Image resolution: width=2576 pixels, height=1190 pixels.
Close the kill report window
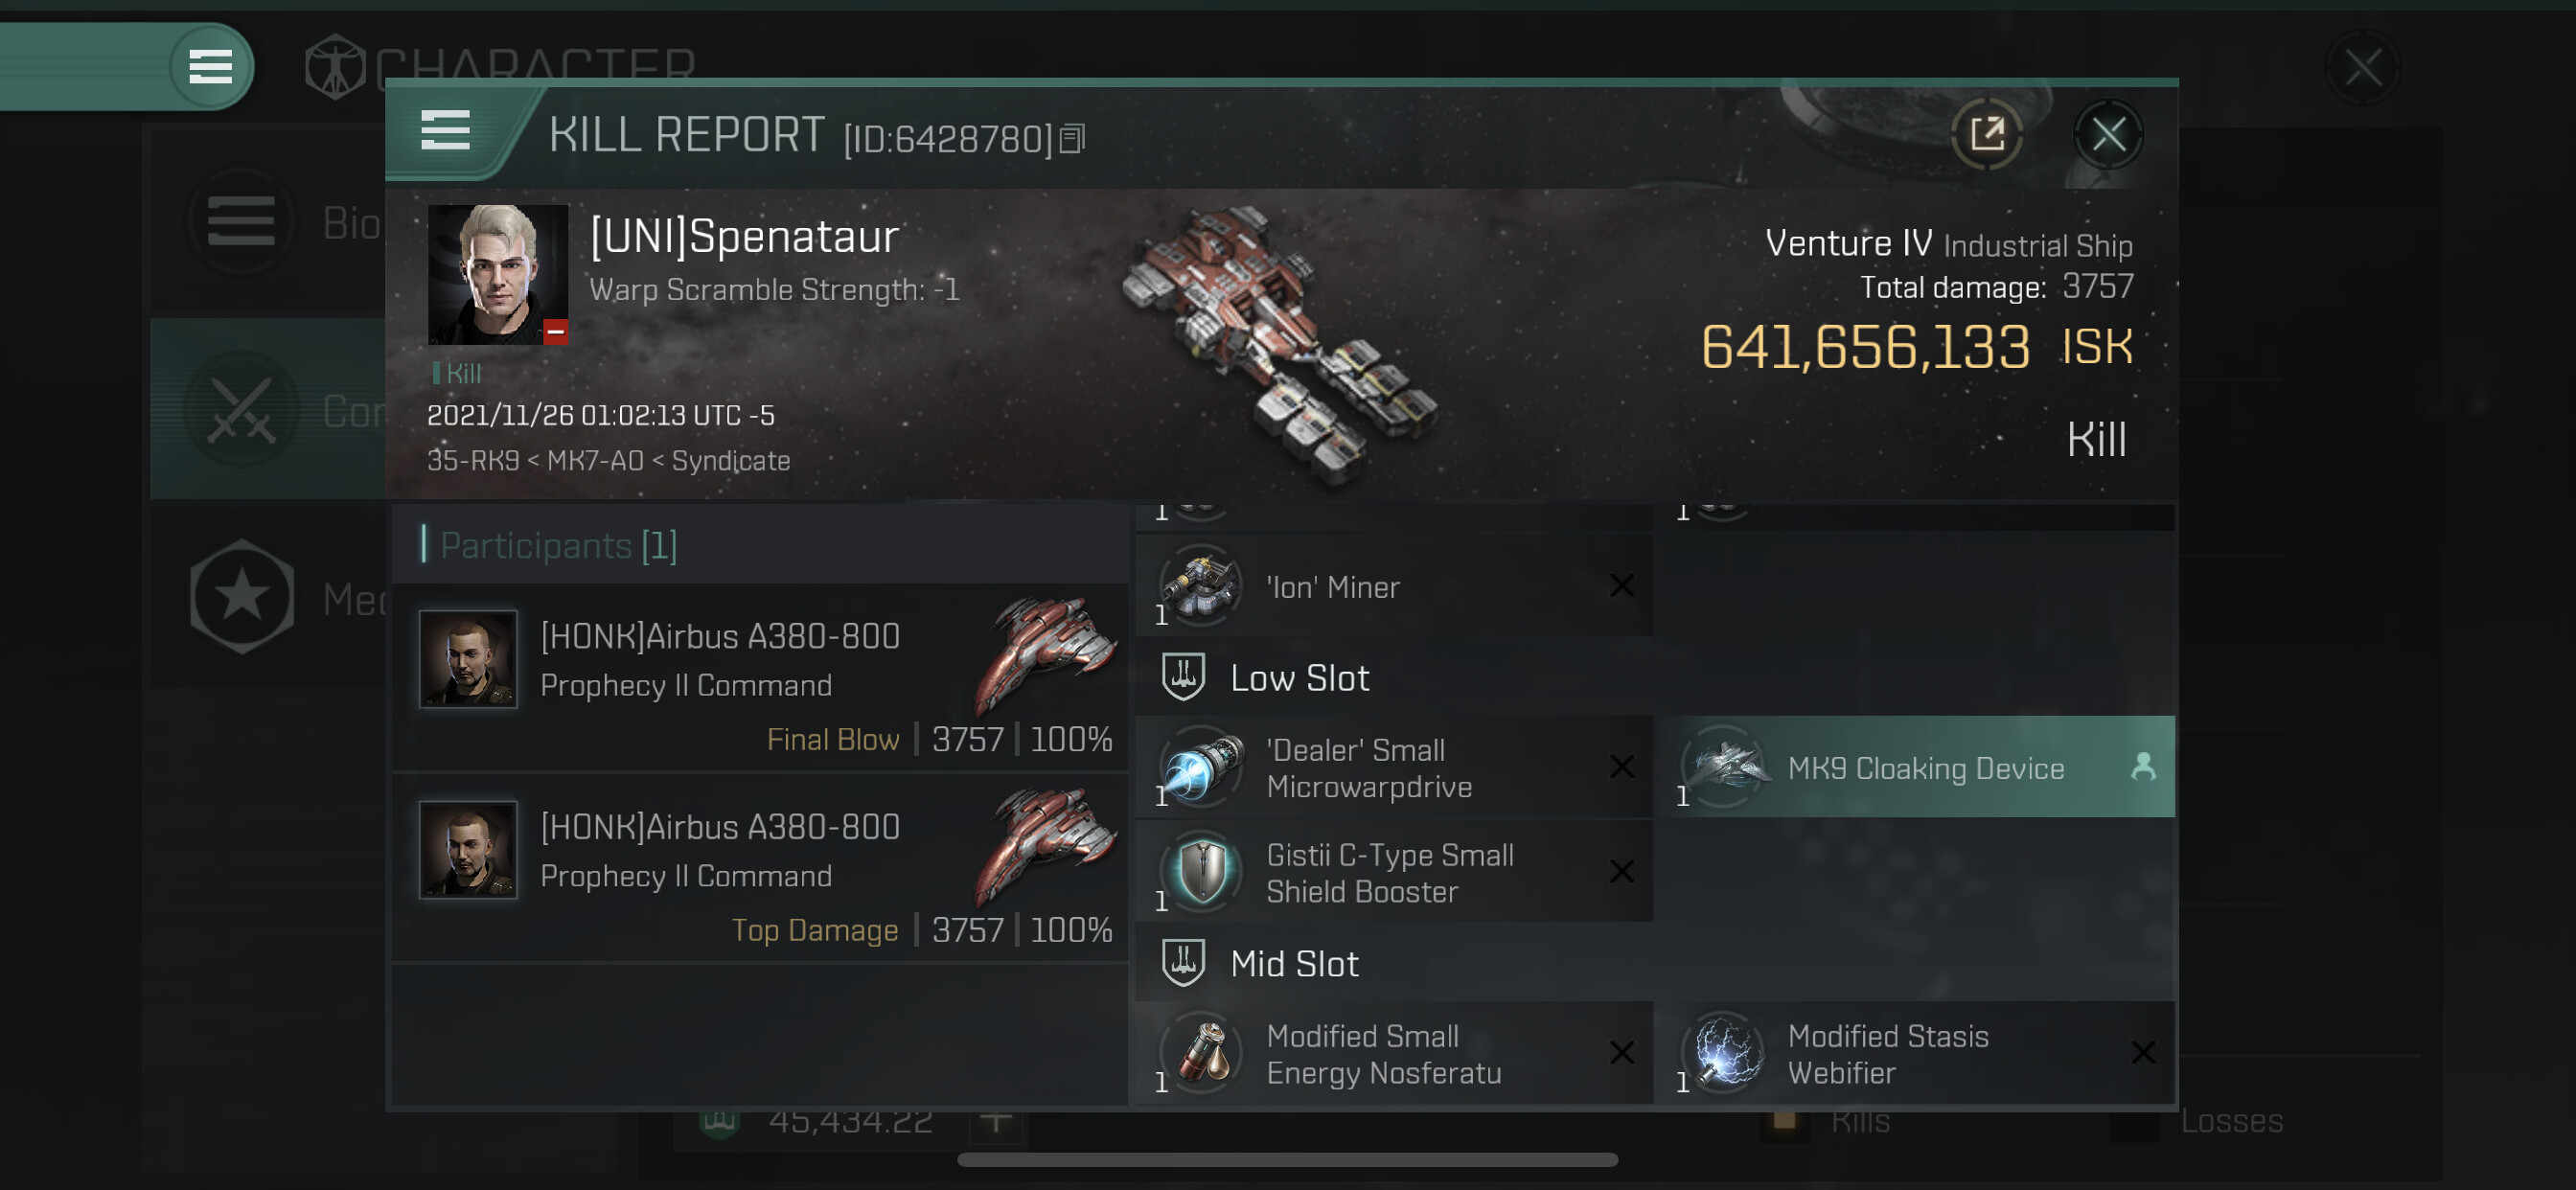point(2108,134)
